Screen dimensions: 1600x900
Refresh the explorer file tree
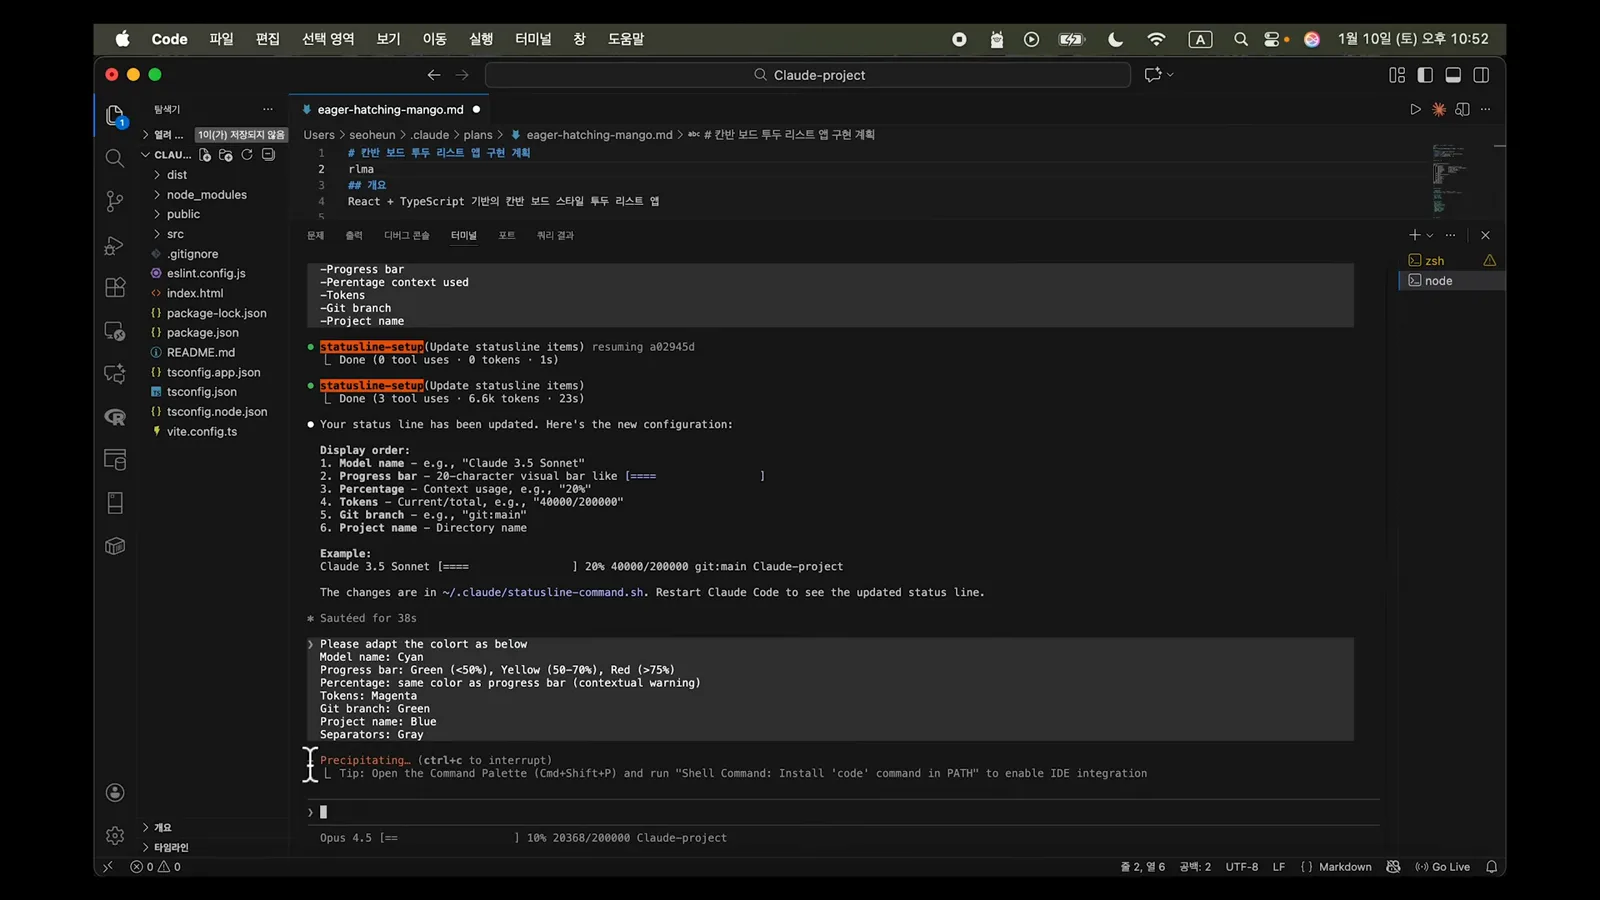coord(247,155)
